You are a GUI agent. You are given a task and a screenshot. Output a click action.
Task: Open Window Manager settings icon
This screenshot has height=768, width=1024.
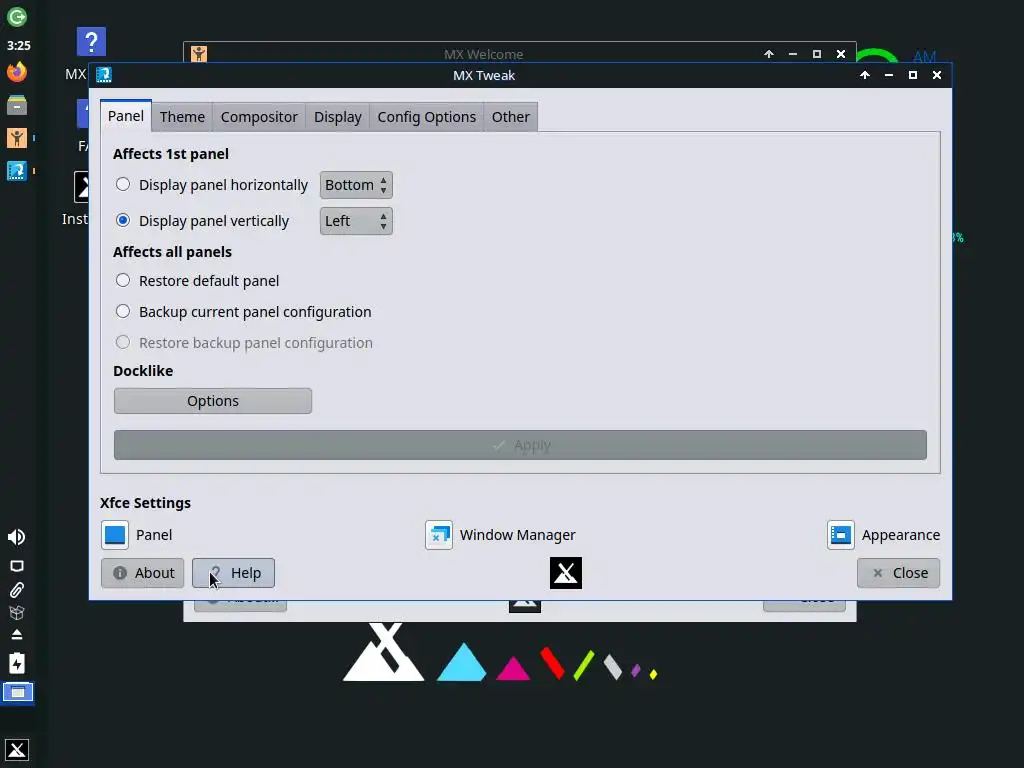point(439,535)
